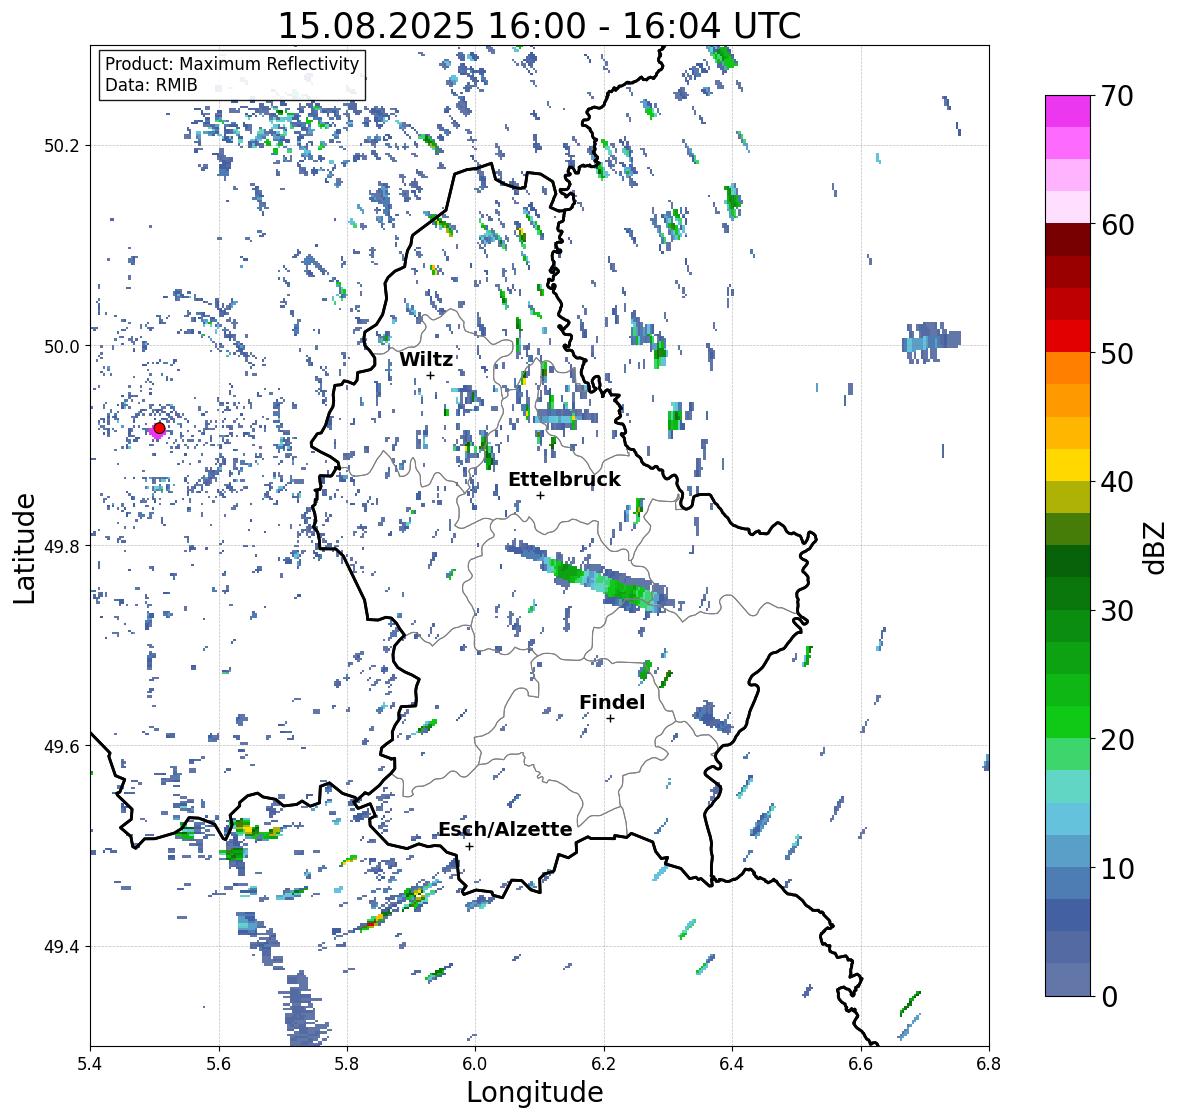Viewport: 1179px width, 1117px height.
Task: Click the turquoise colorbar swatch below 20
Action: [1068, 786]
